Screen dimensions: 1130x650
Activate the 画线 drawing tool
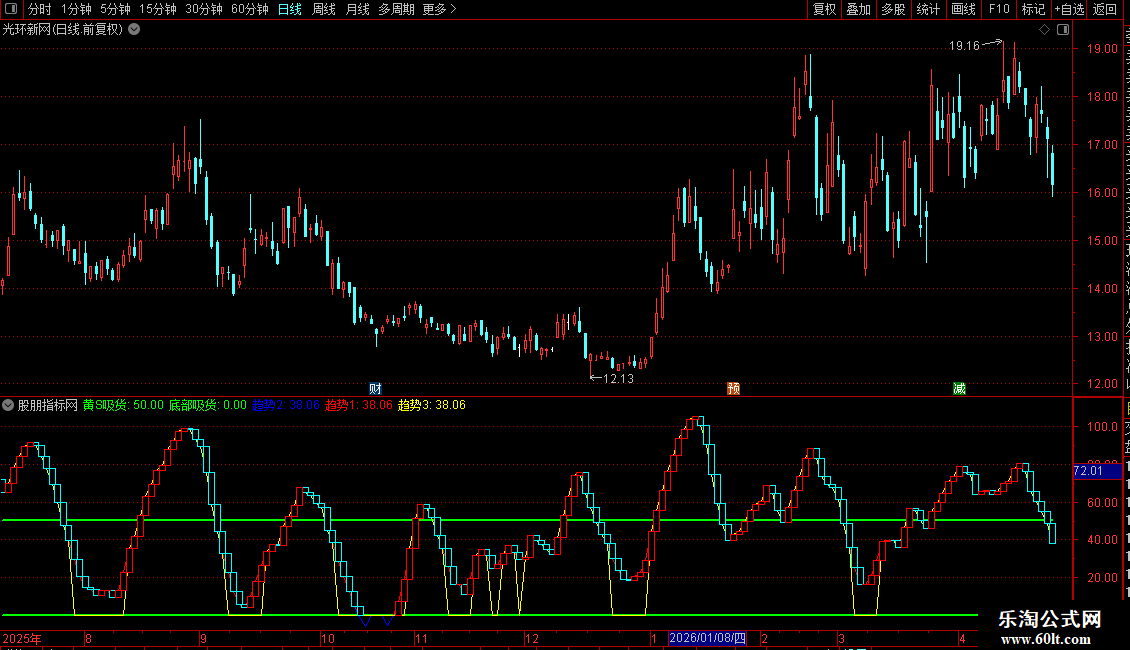click(x=963, y=9)
